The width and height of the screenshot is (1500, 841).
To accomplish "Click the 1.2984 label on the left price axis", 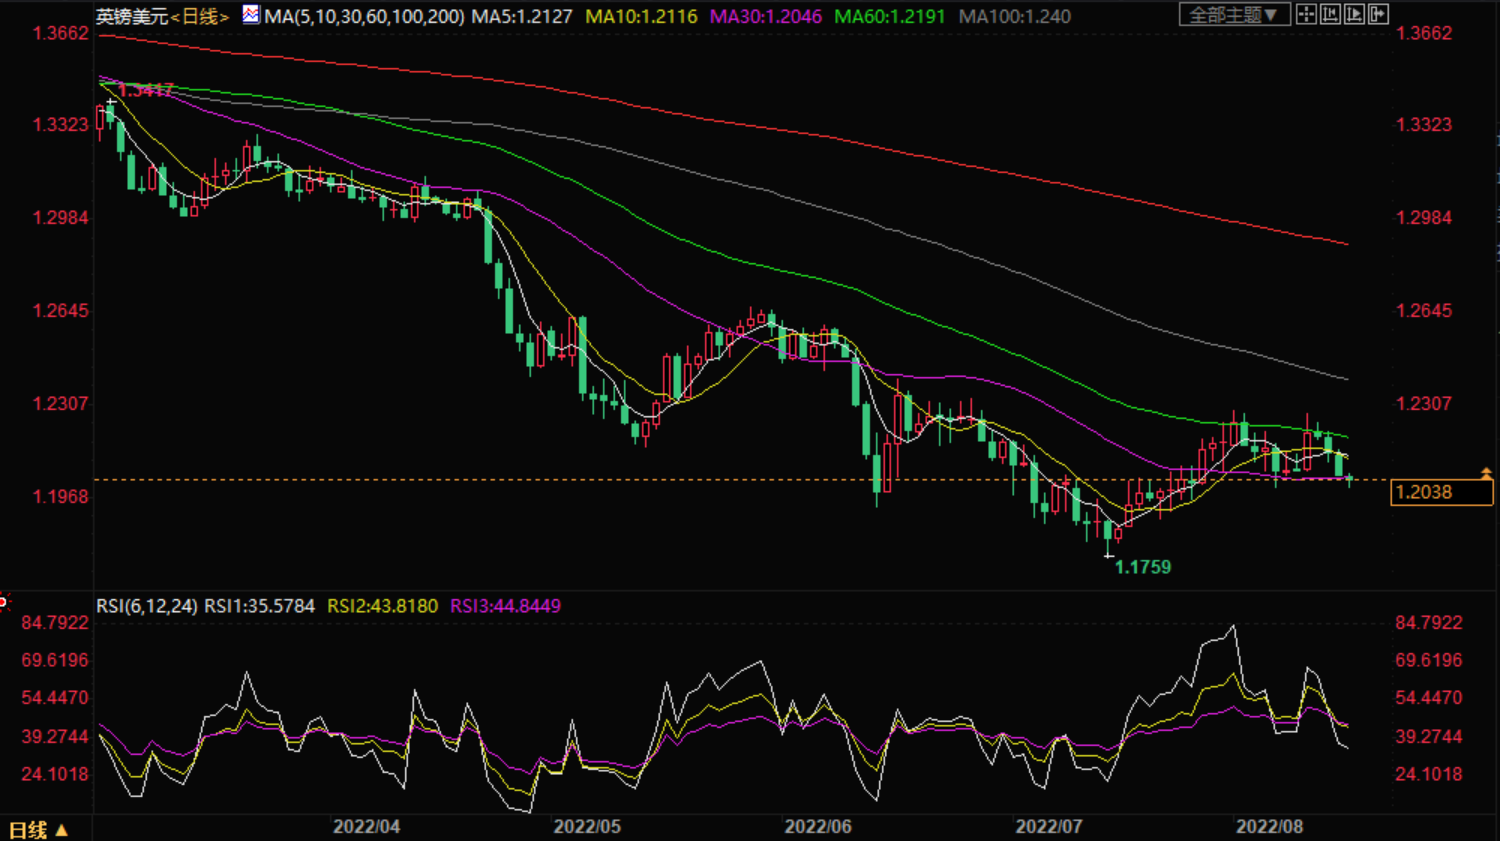I will [61, 218].
